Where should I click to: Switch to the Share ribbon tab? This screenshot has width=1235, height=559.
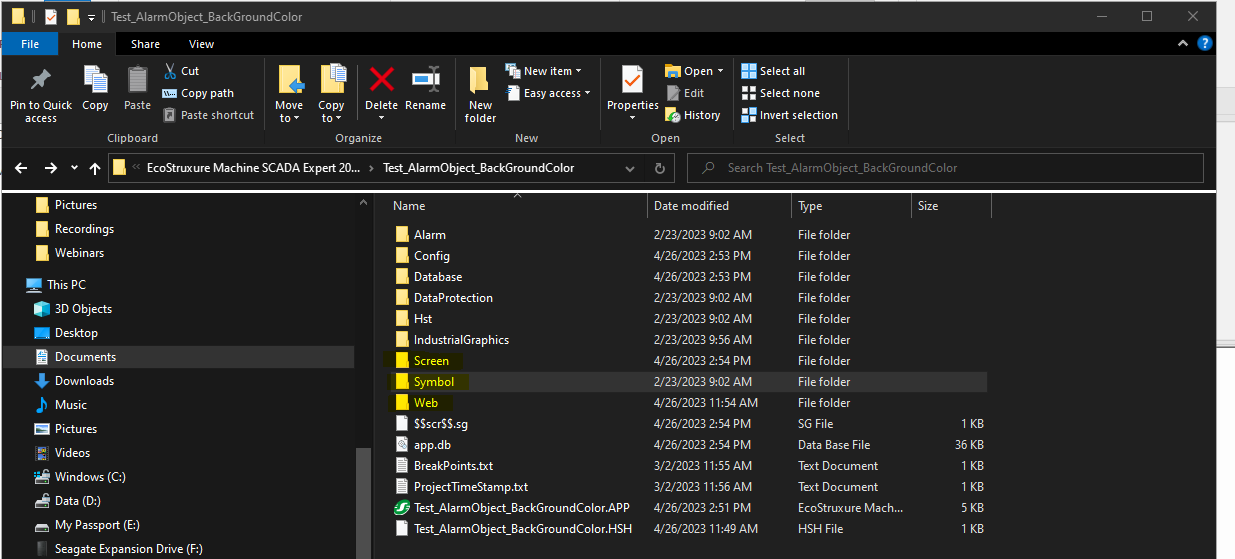(145, 44)
